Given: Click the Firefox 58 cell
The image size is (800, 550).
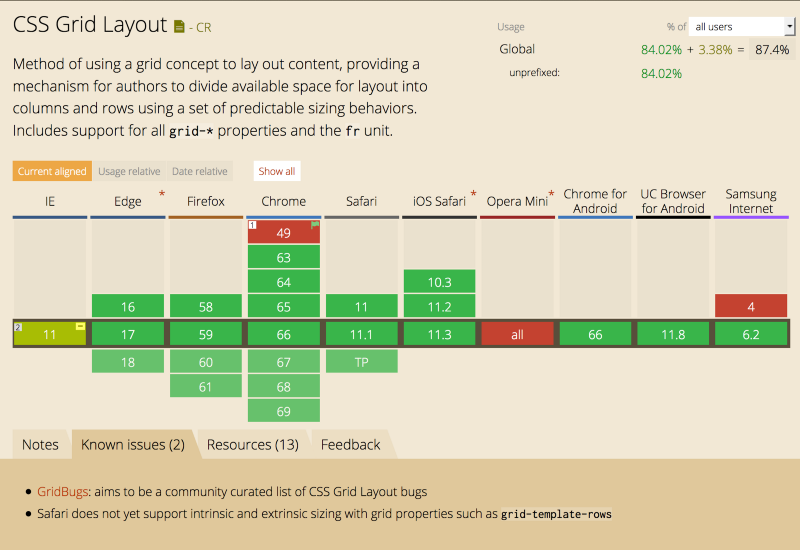Looking at the screenshot, I should click(x=206, y=306).
